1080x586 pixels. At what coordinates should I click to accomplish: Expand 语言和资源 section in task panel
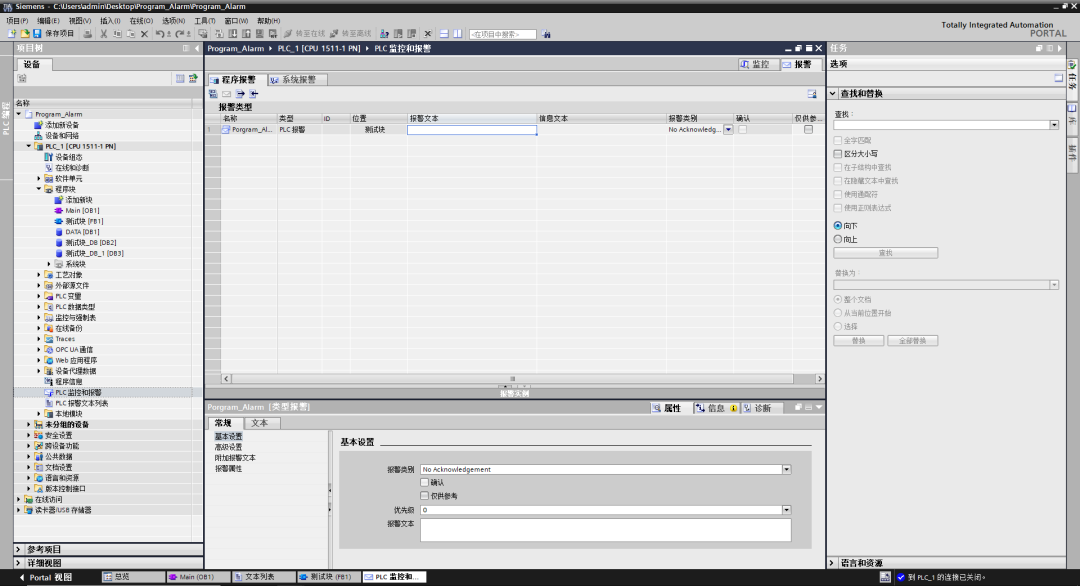click(x=832, y=563)
